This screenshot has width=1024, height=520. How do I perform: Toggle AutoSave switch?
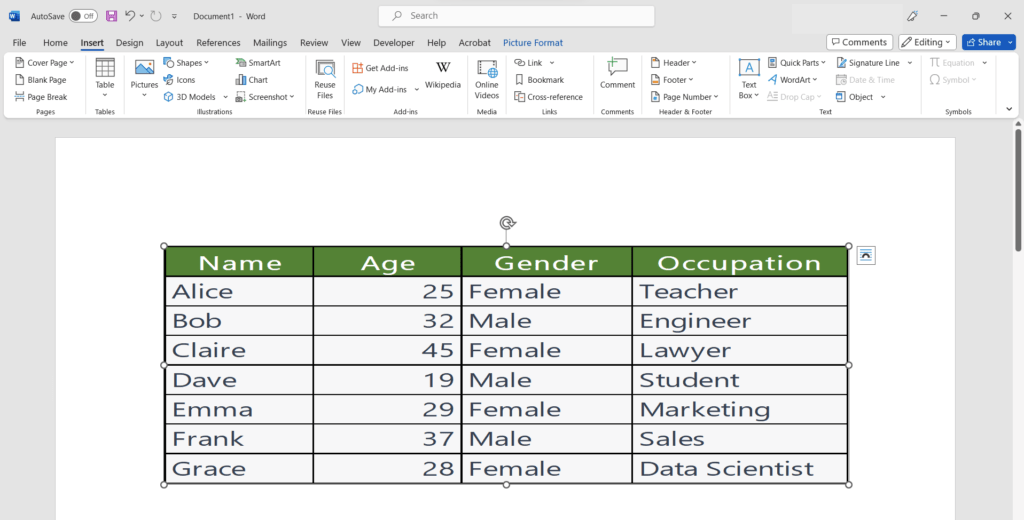(83, 16)
